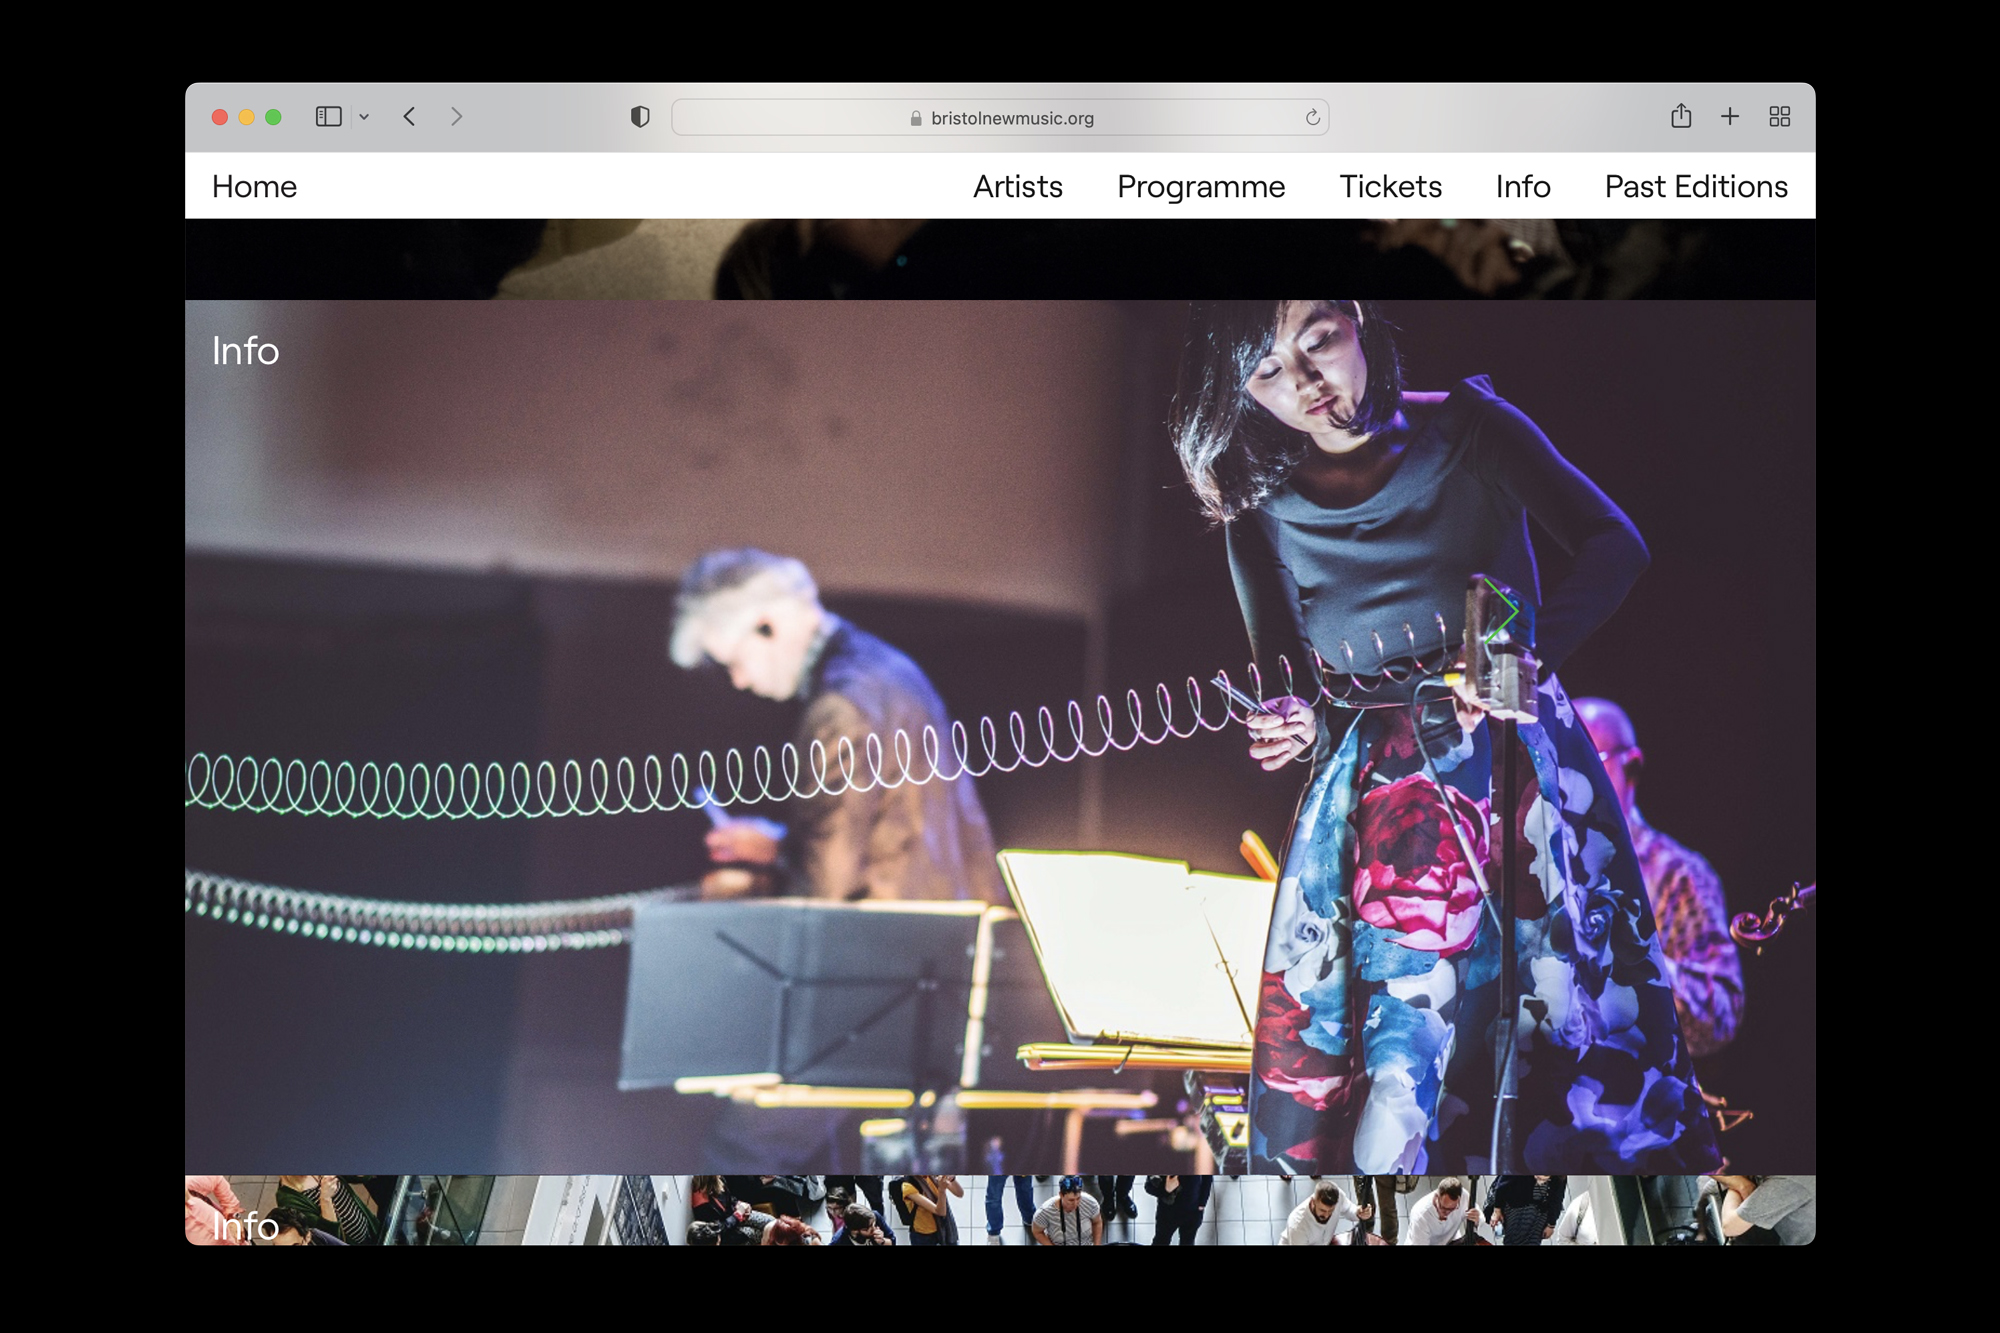Viewport: 2000px width, 1333px height.
Task: Click the Info heading over the stage photo
Action: tap(244, 352)
